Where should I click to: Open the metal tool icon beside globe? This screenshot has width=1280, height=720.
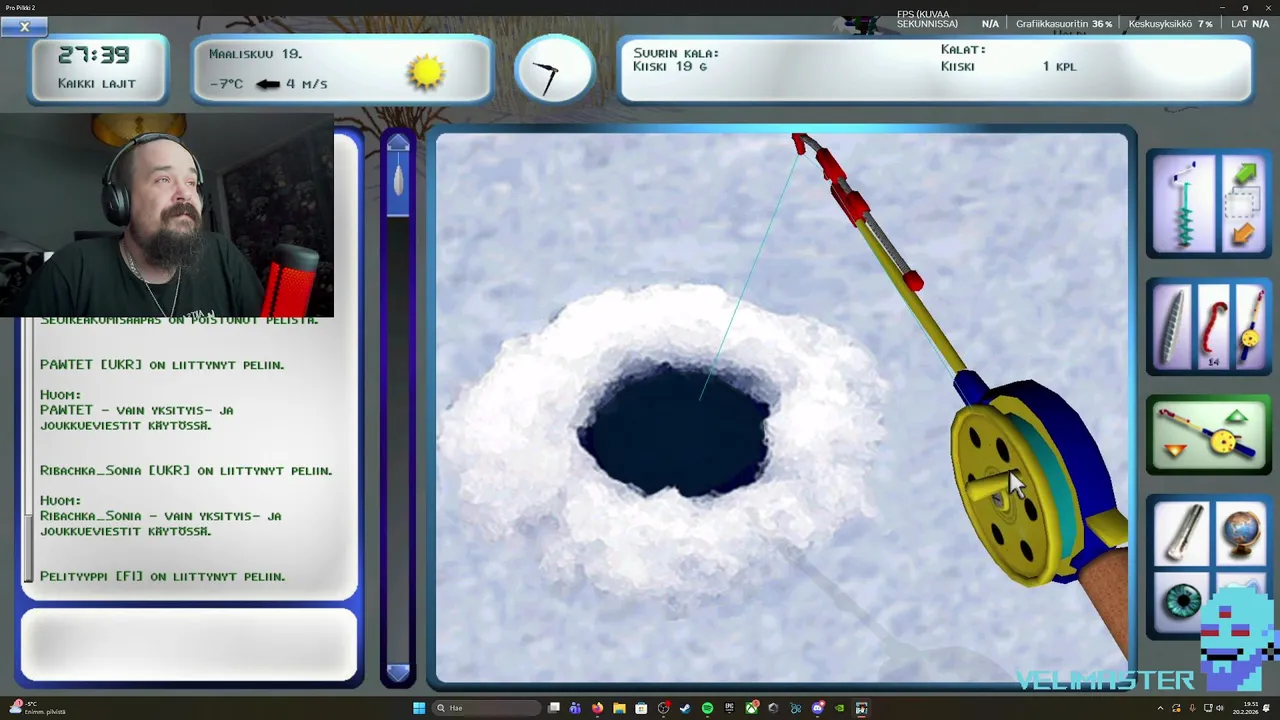point(1183,532)
